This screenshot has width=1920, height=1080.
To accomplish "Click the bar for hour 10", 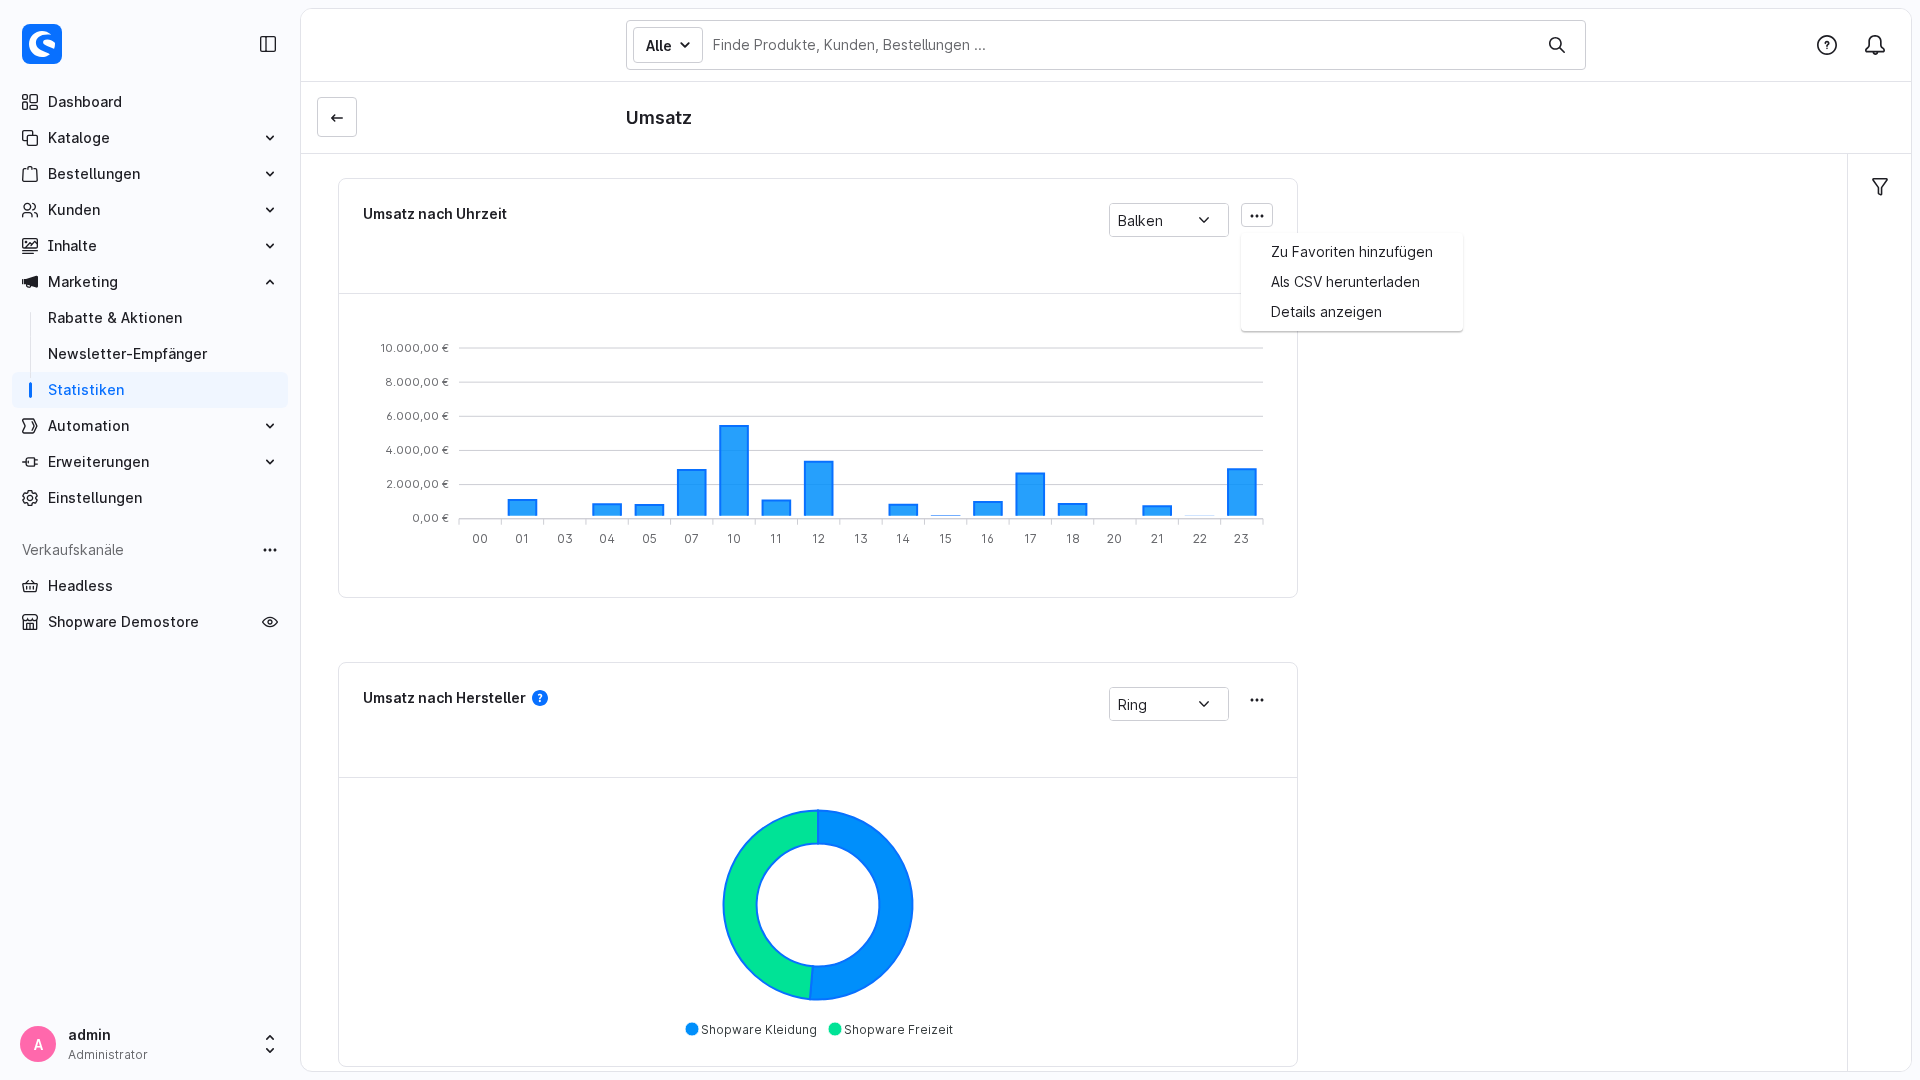I will click(x=734, y=471).
